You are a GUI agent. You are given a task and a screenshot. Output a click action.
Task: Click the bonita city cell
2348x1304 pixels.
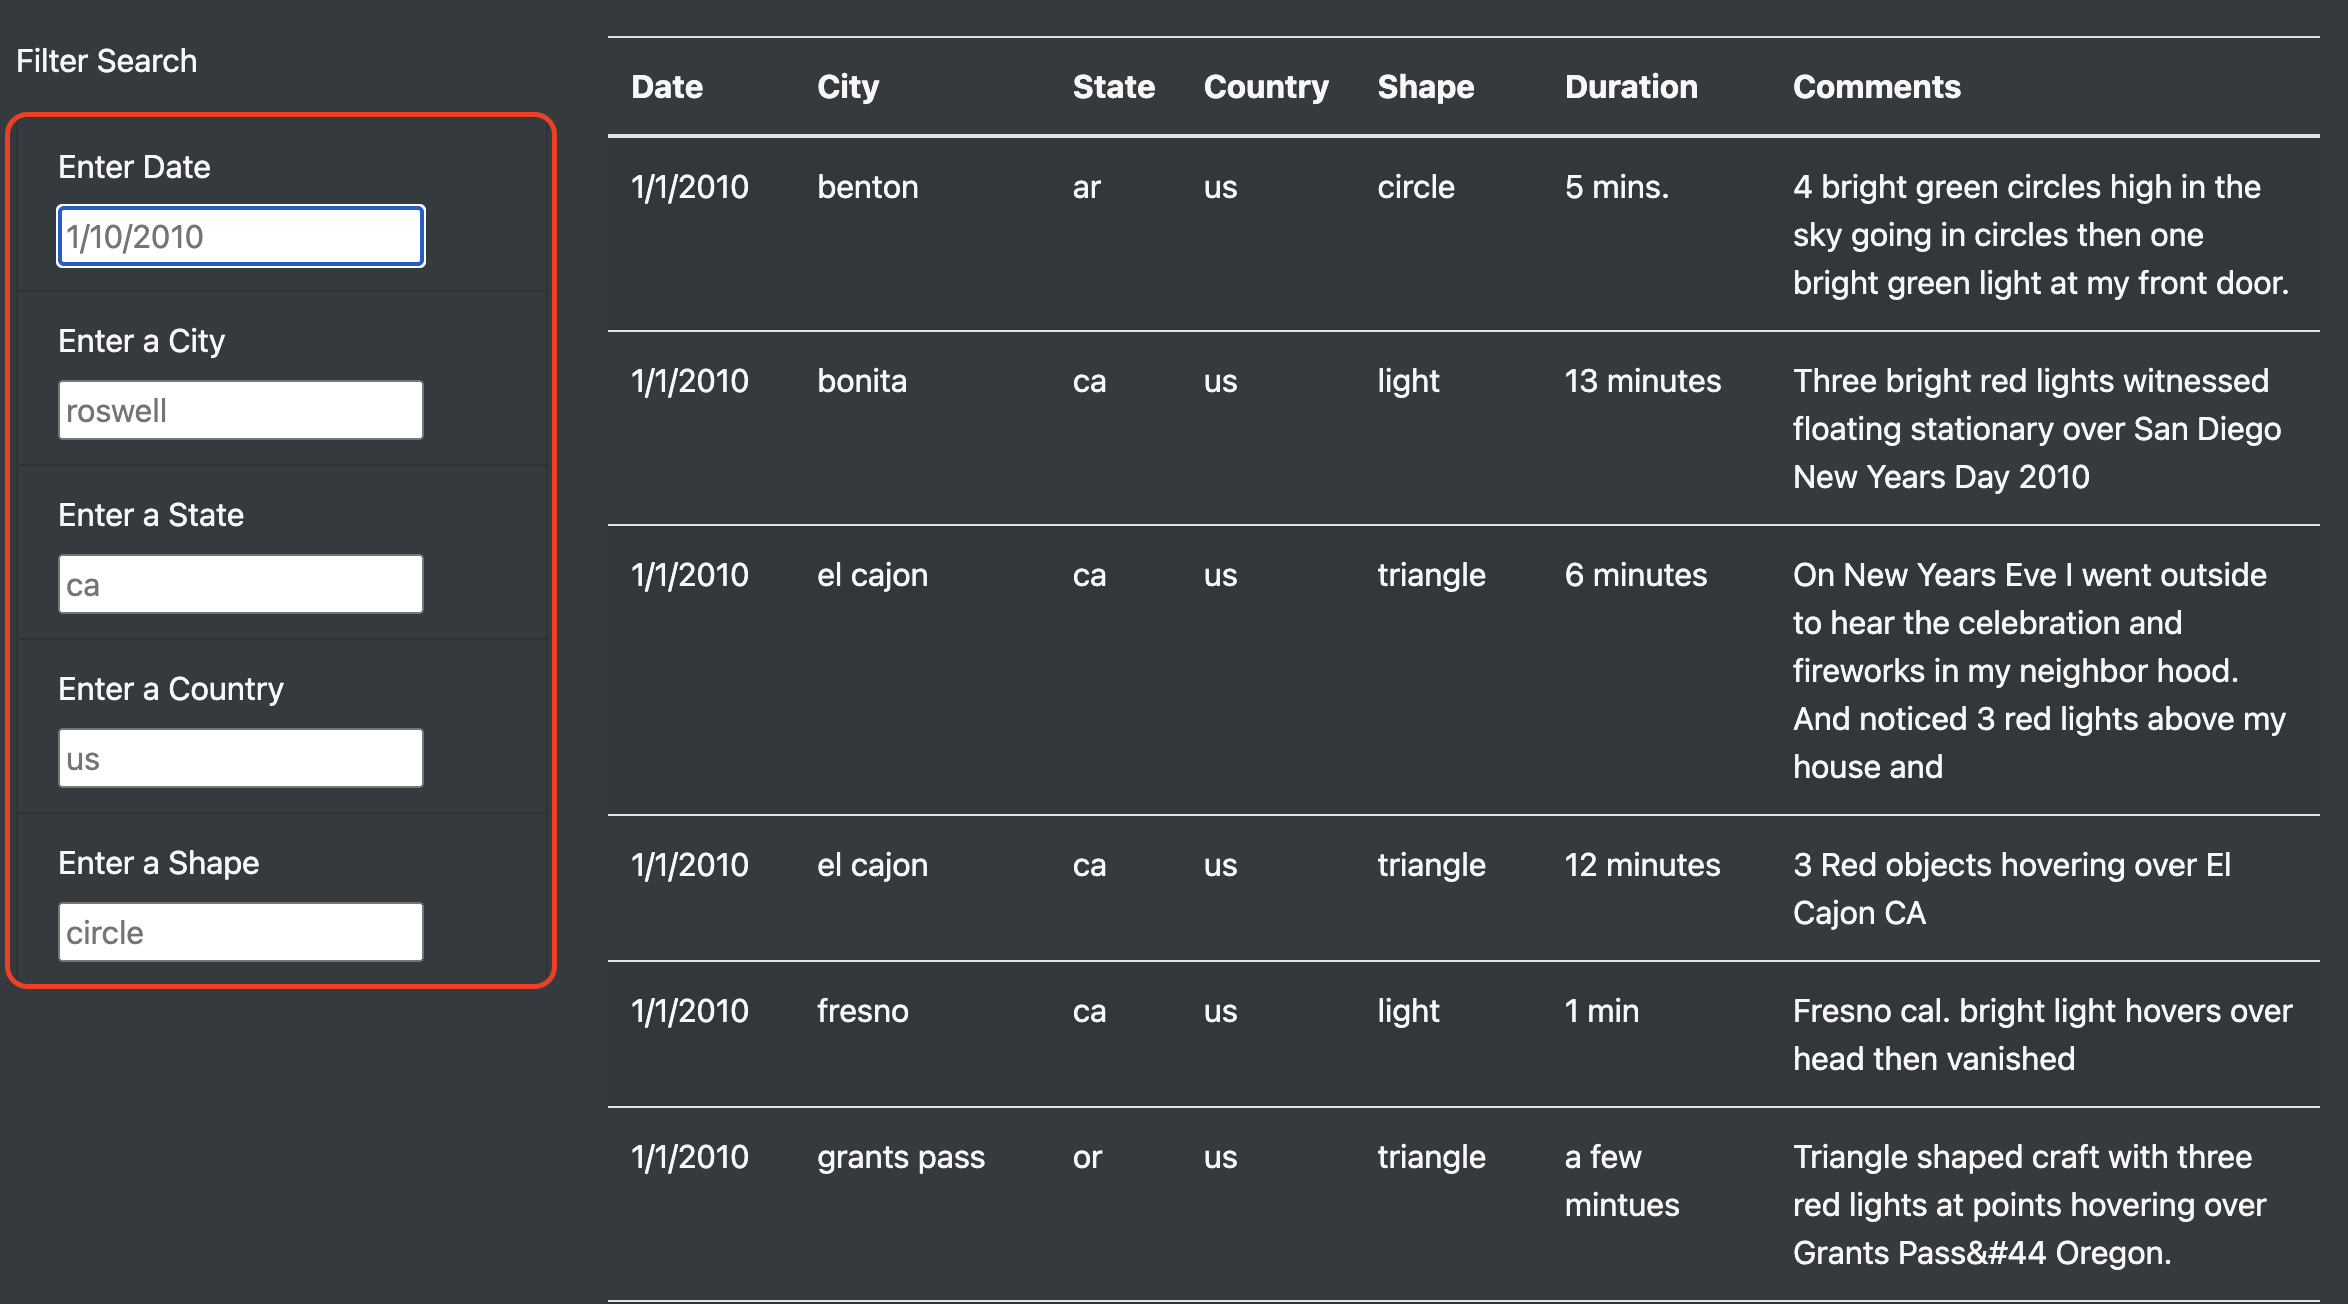(861, 381)
